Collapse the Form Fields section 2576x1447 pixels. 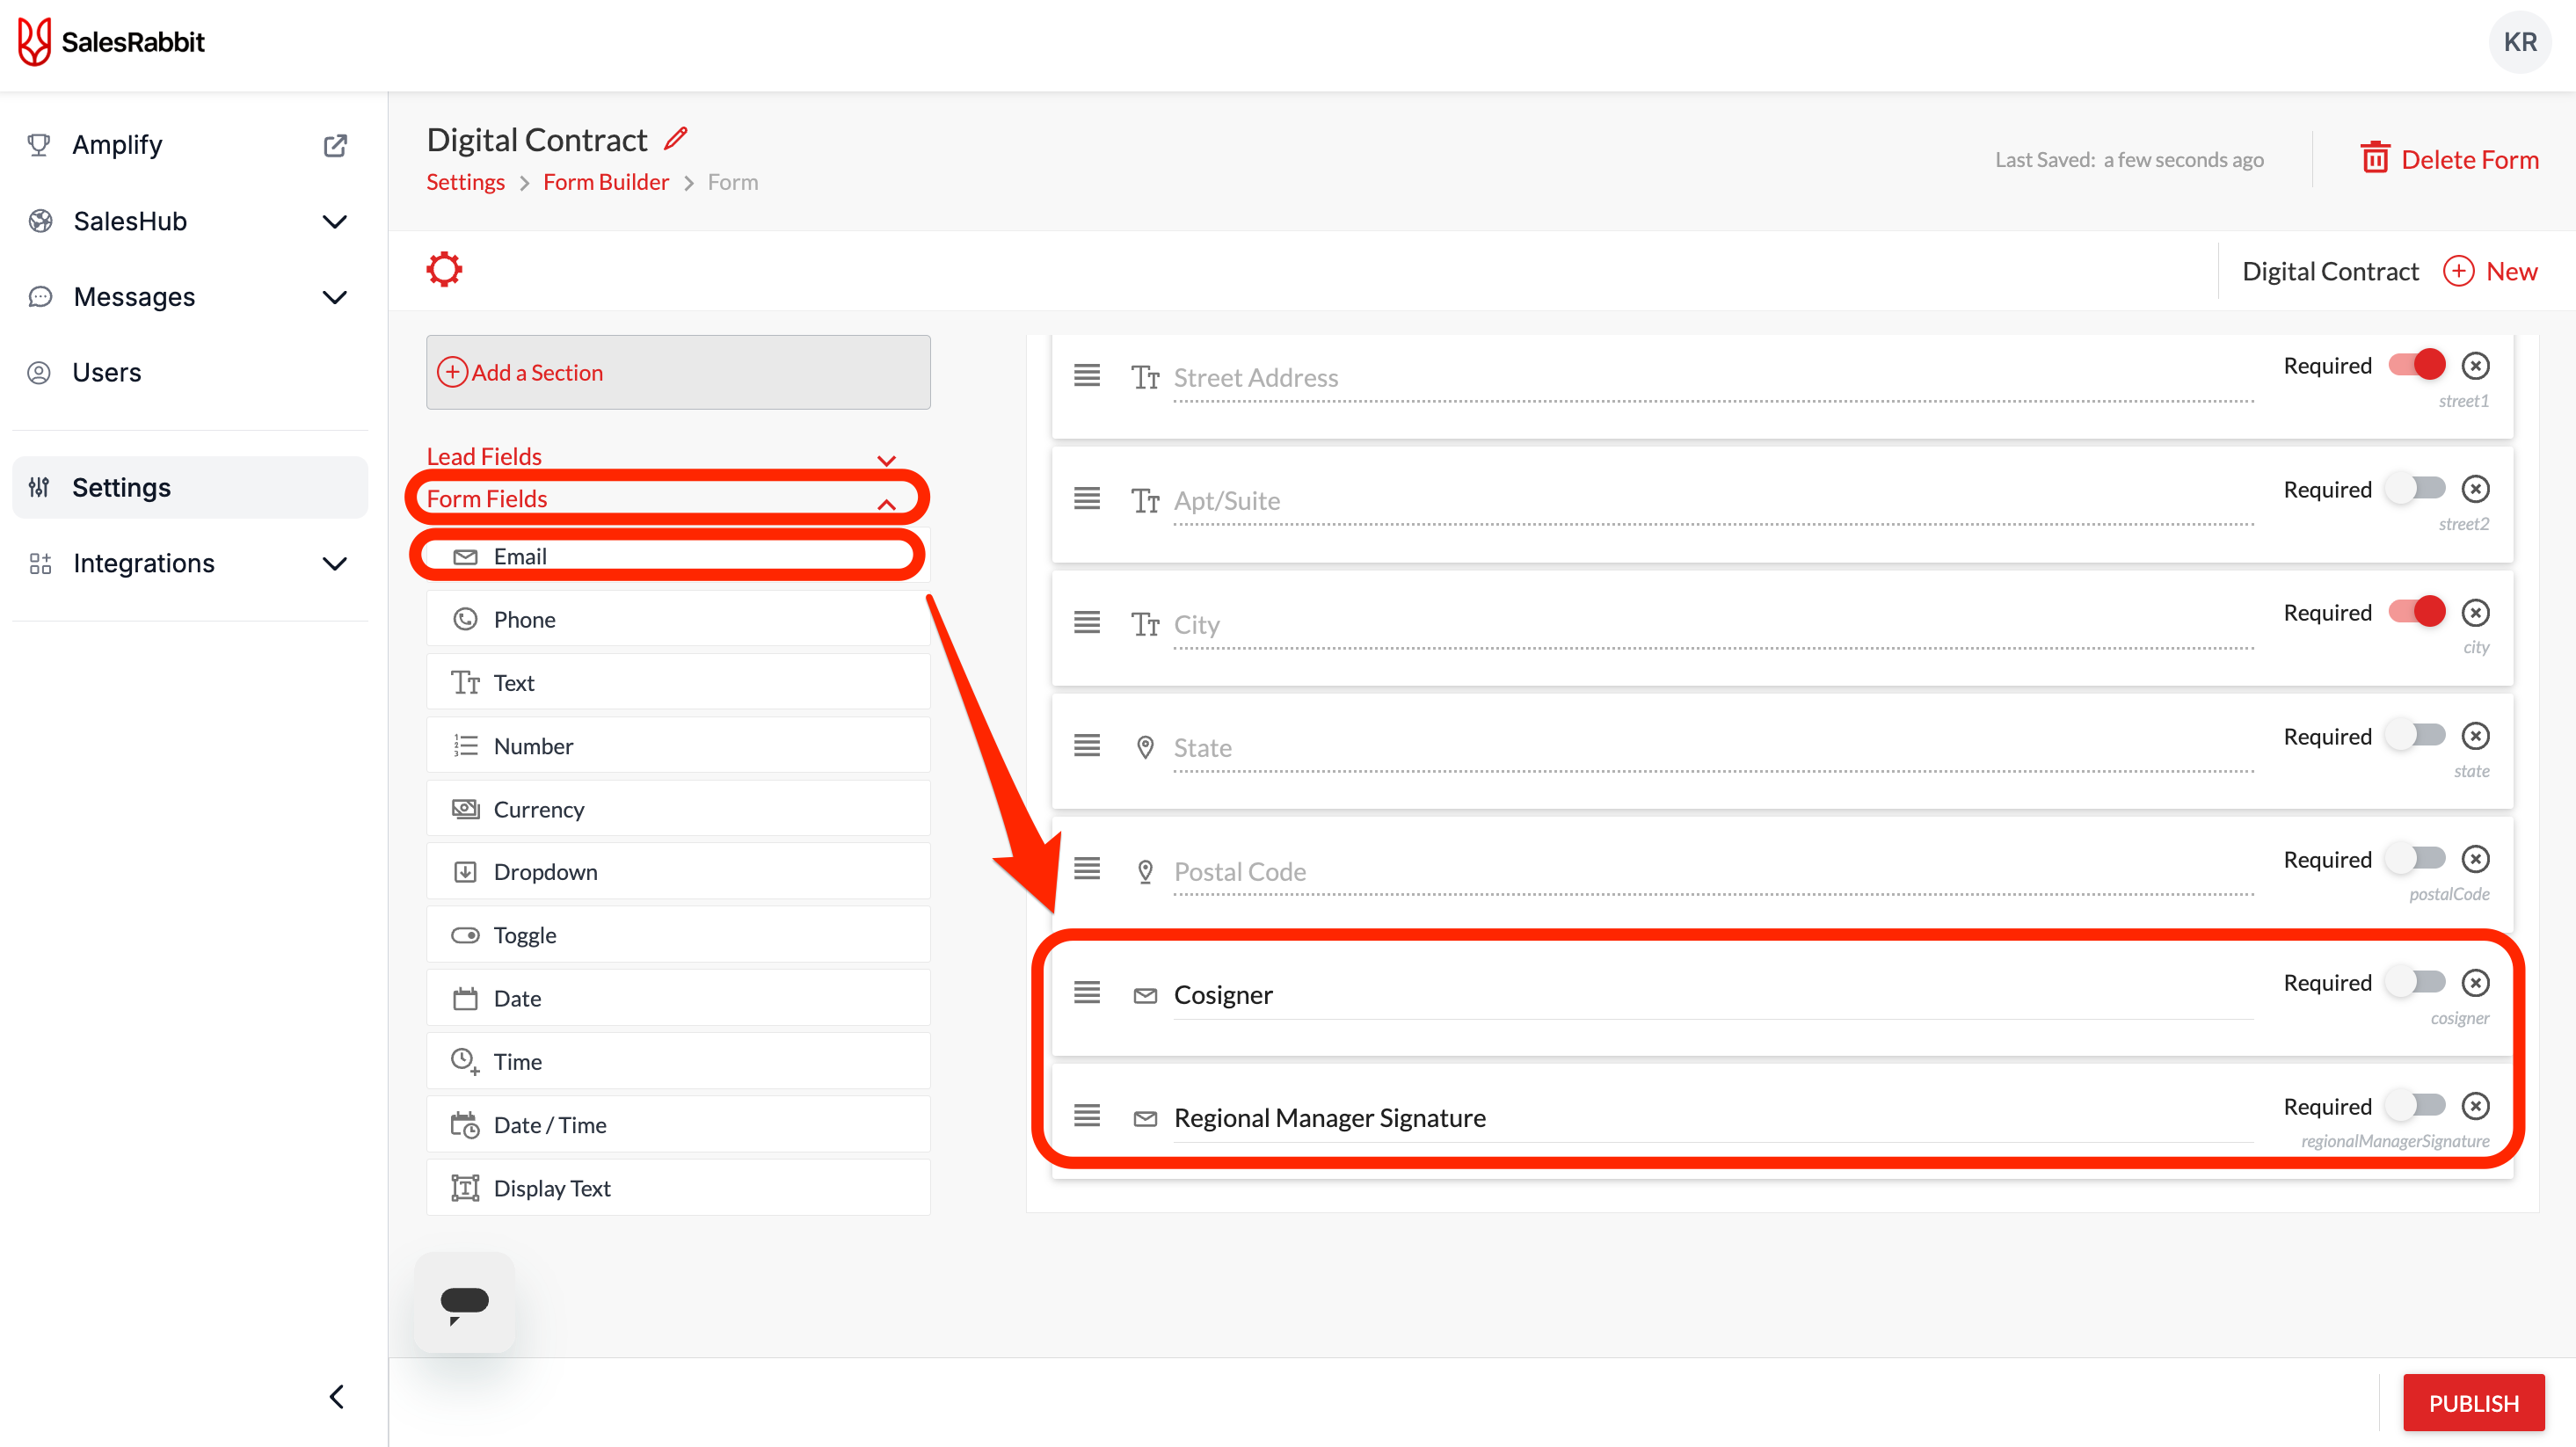tap(885, 502)
